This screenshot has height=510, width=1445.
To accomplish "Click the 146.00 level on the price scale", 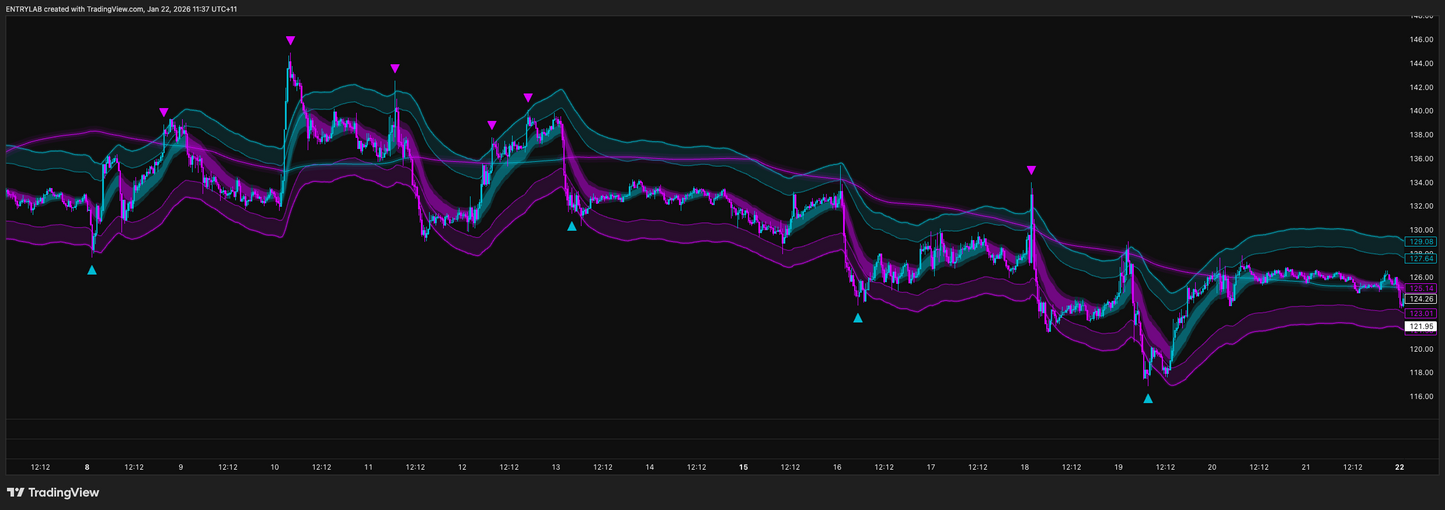I will (1421, 40).
